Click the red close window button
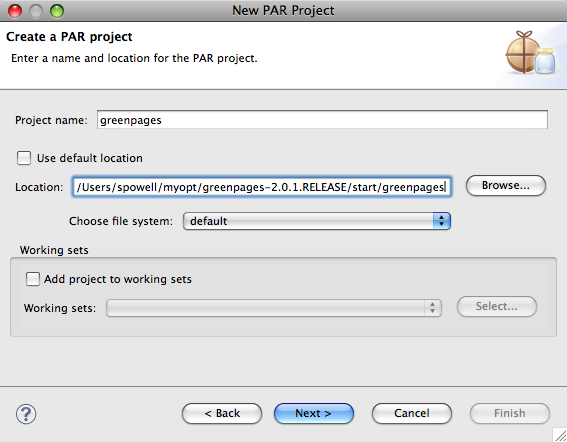 click(x=15, y=11)
